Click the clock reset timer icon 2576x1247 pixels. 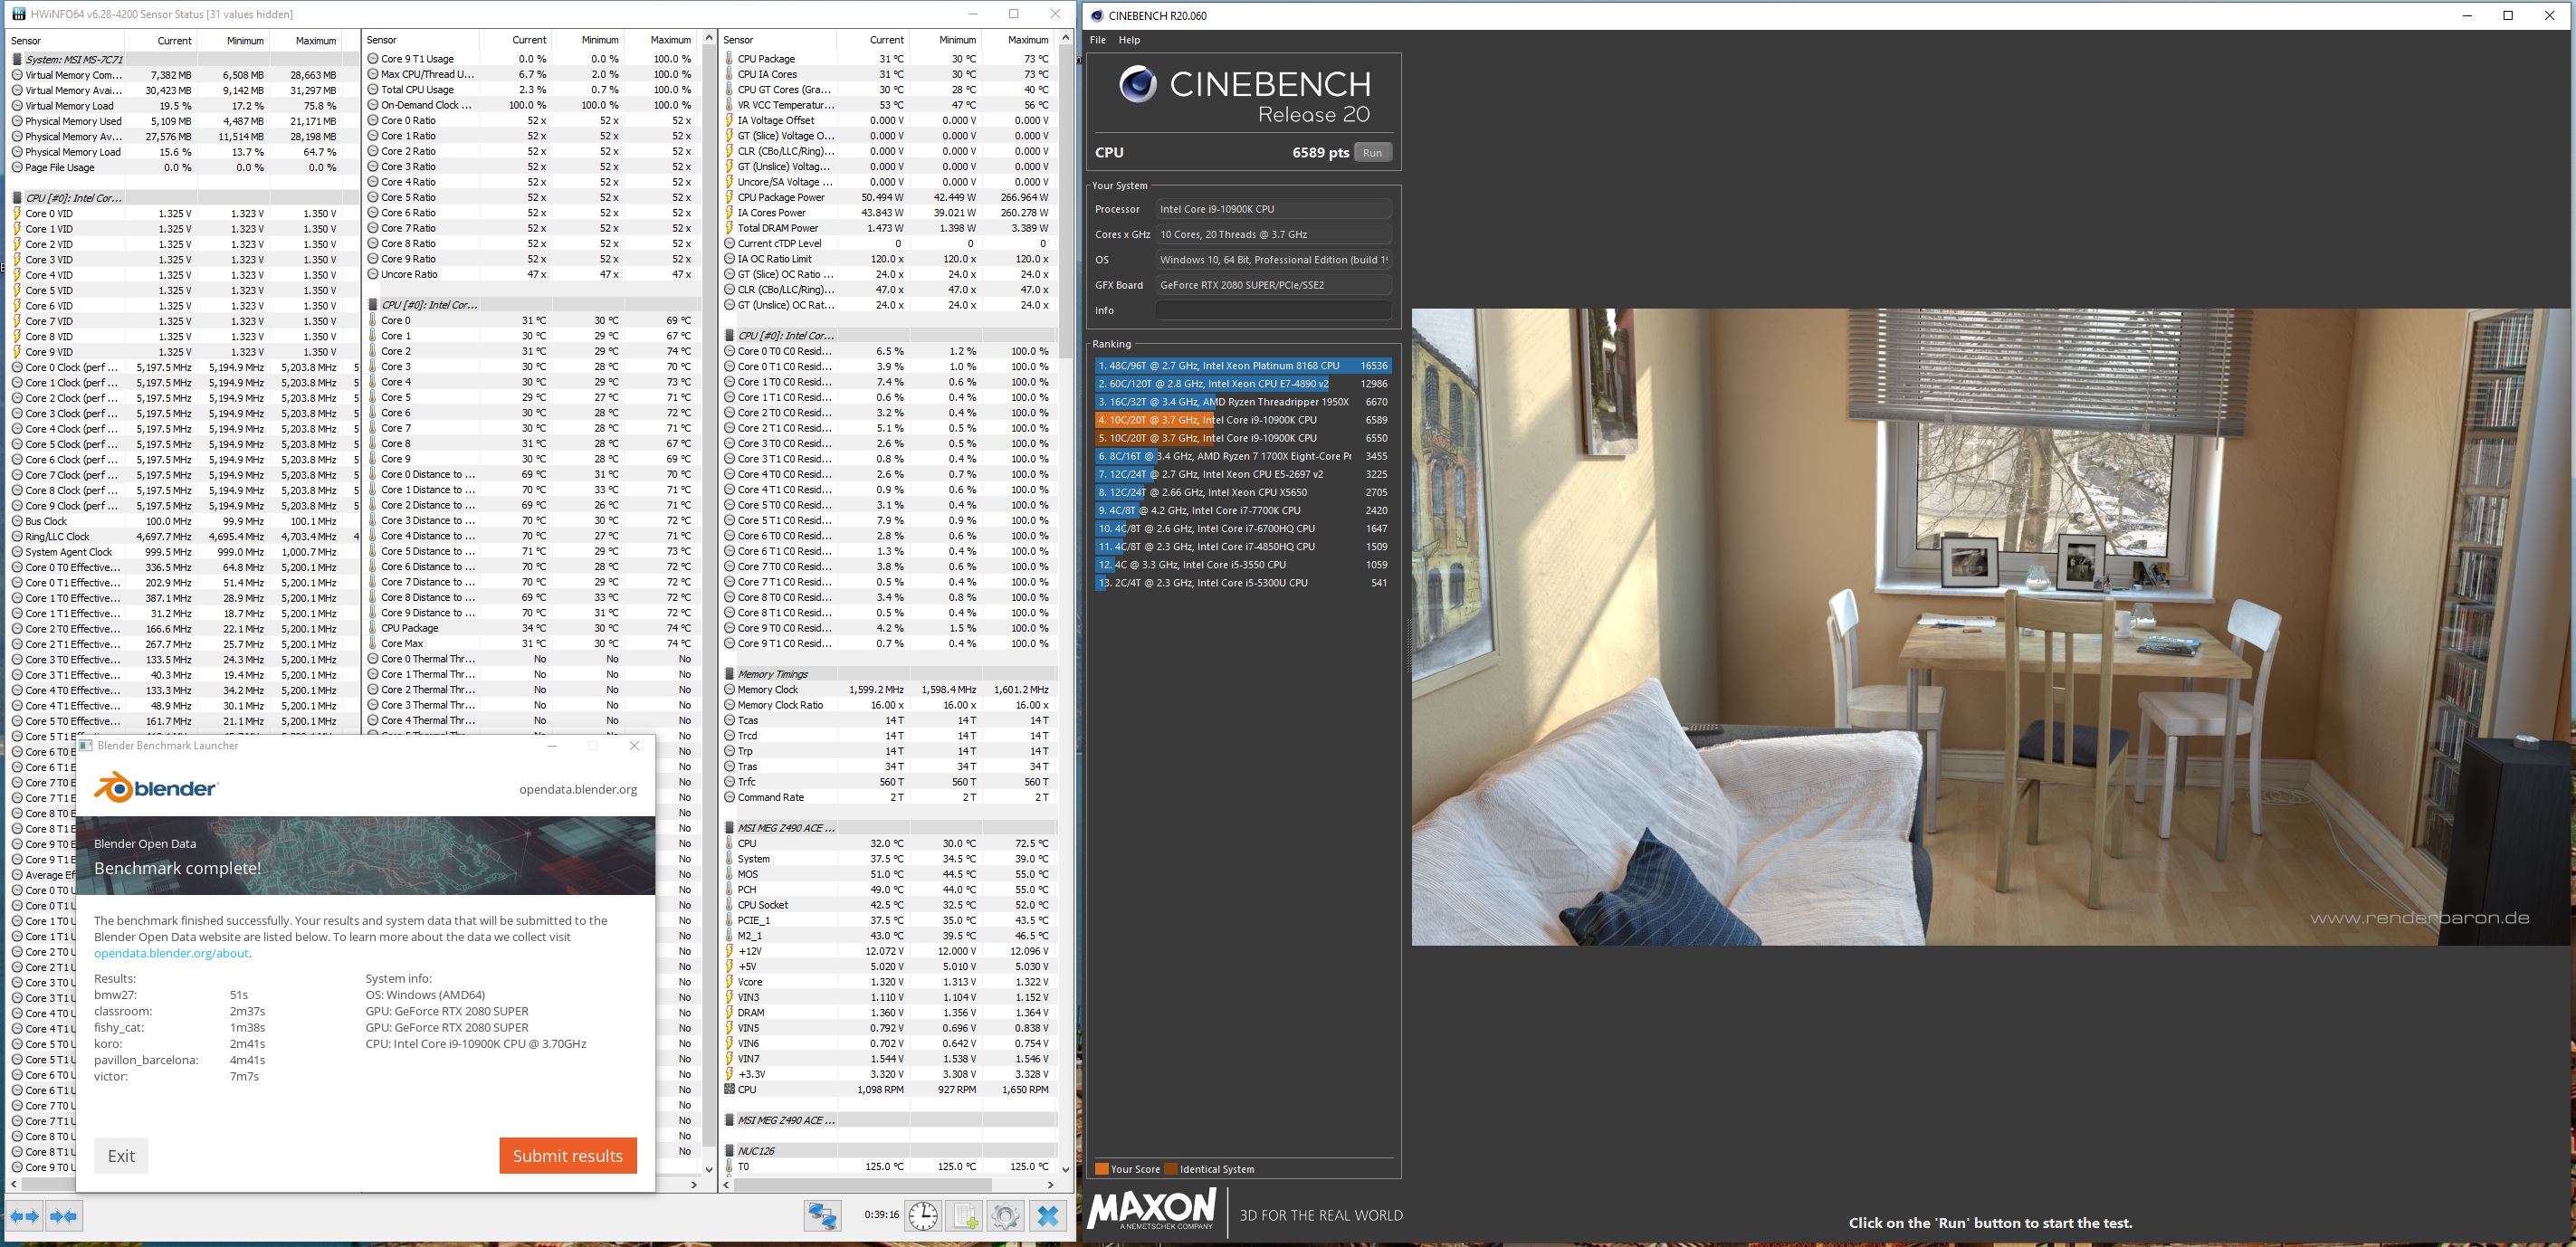click(923, 1216)
